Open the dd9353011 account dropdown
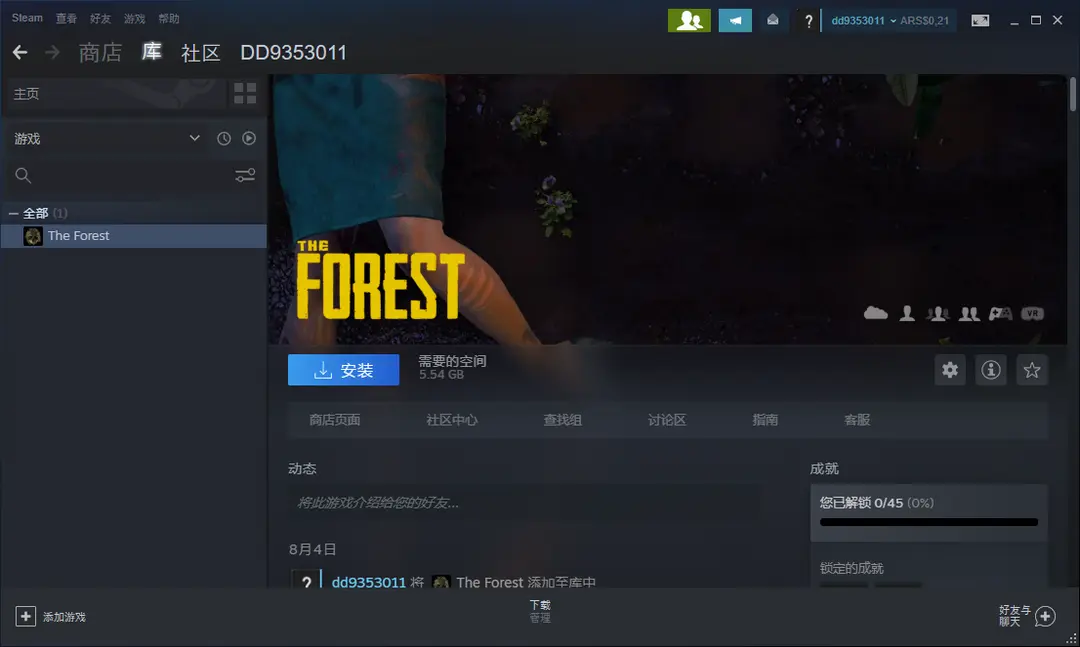1080x647 pixels. 864,21
